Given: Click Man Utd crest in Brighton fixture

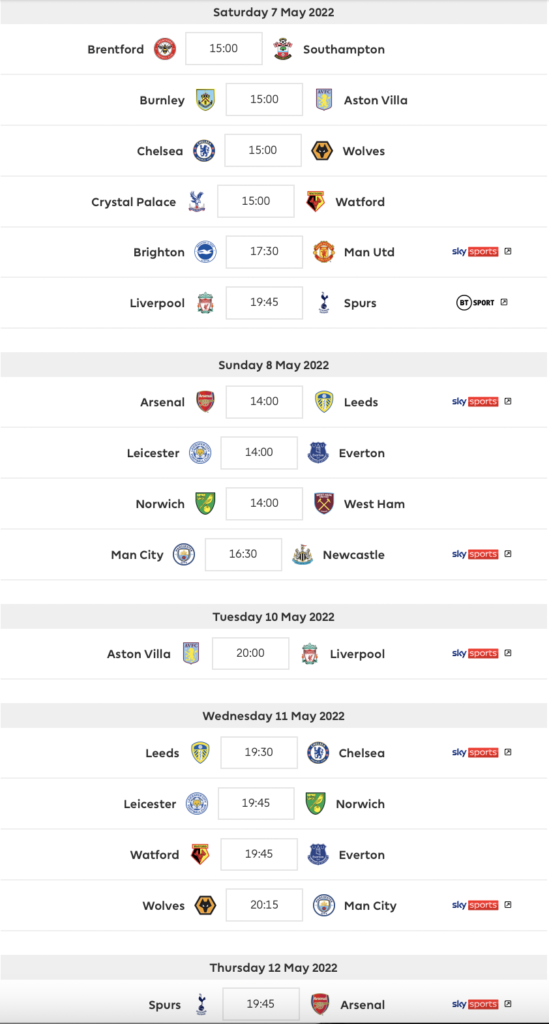Looking at the screenshot, I should click(324, 252).
